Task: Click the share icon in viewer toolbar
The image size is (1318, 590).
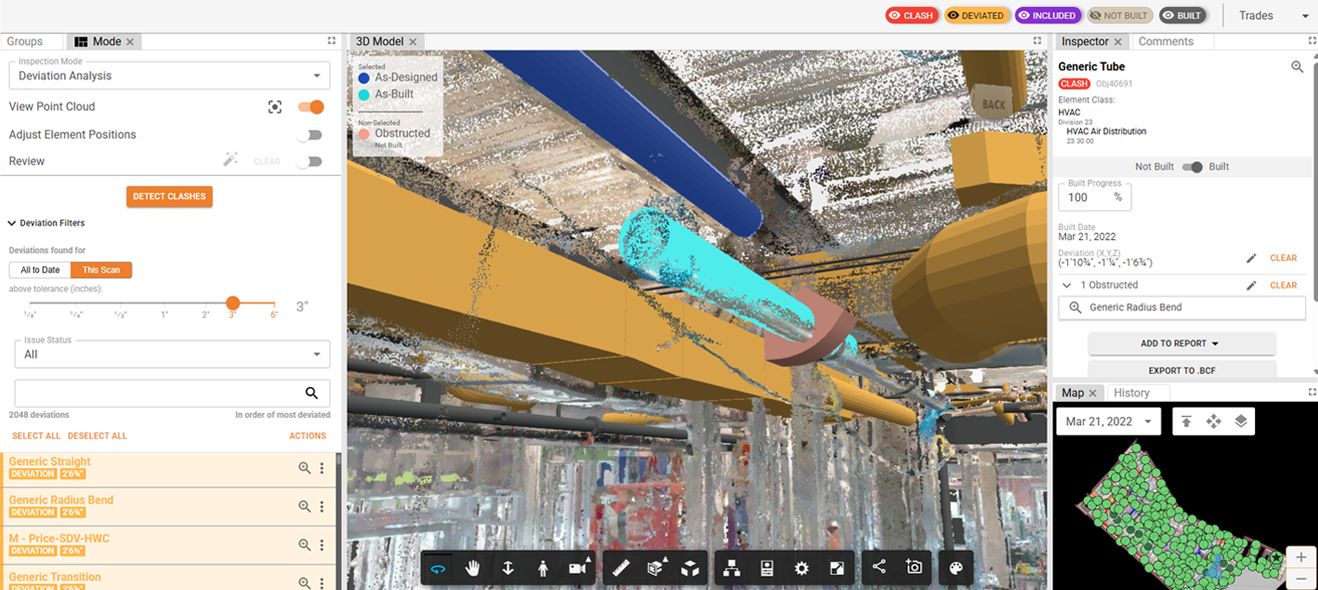Action: pyautogui.click(x=879, y=567)
